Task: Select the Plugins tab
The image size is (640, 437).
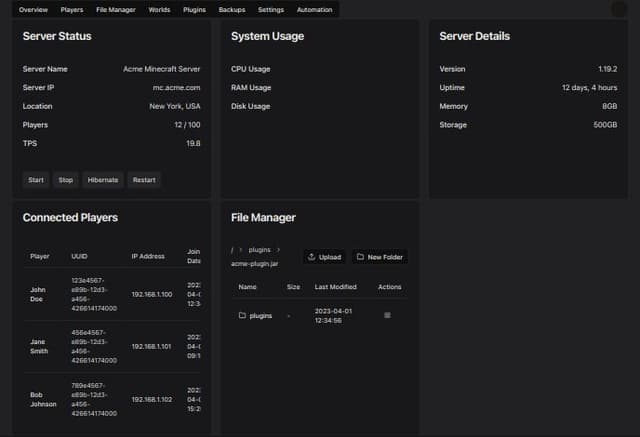Action: [x=194, y=9]
